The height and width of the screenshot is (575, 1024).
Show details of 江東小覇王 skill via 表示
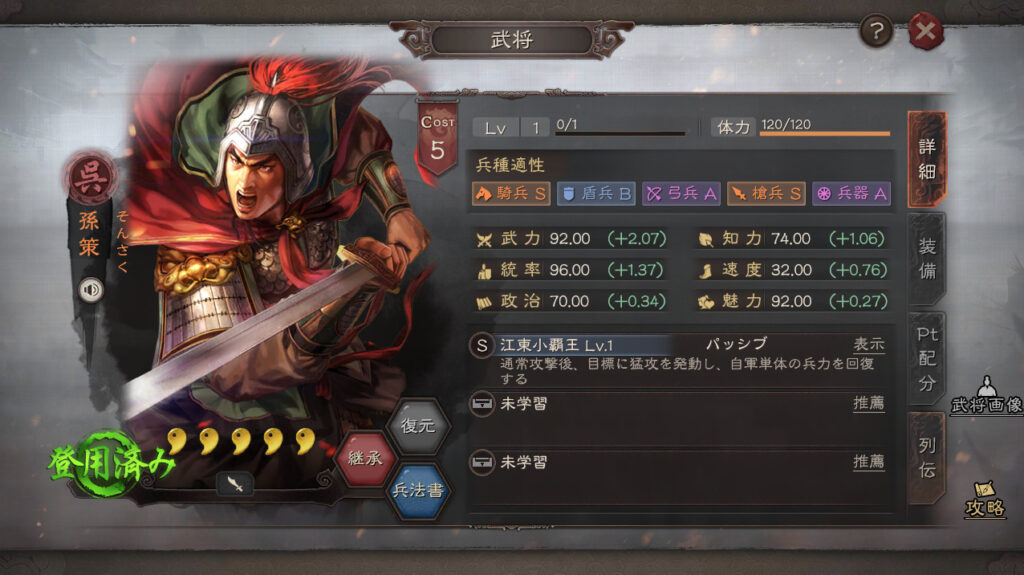869,344
